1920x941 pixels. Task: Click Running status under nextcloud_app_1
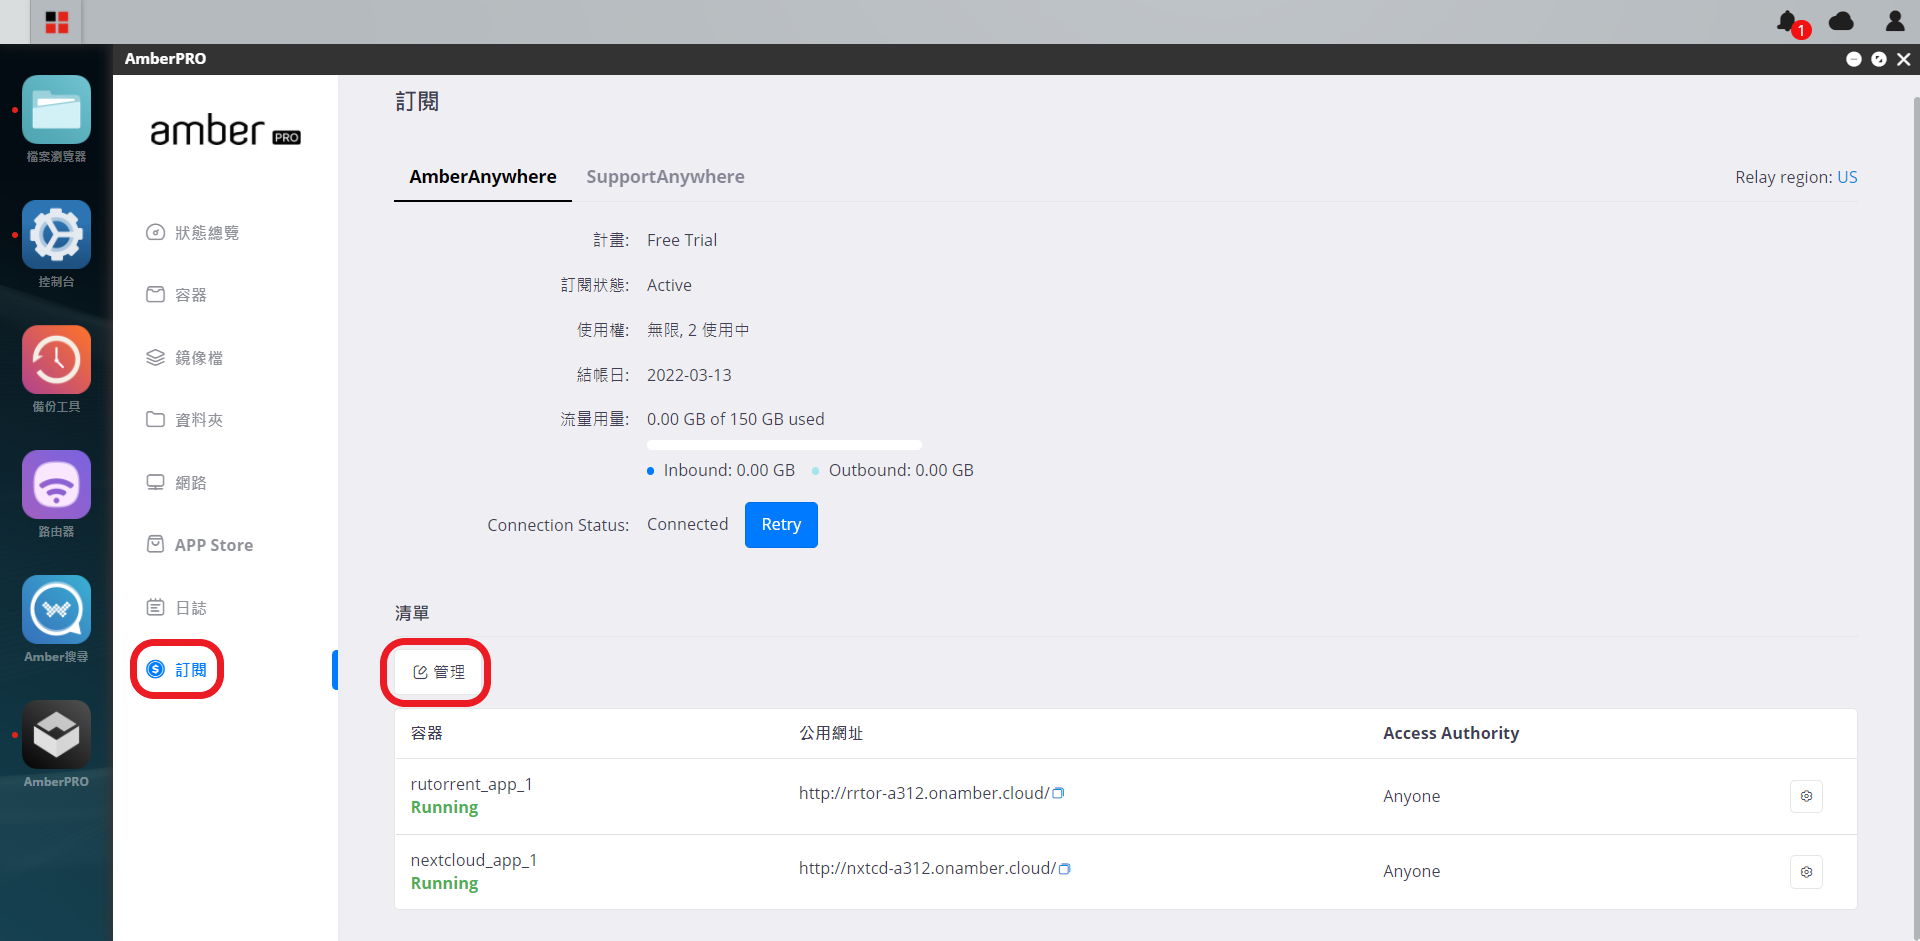444,884
